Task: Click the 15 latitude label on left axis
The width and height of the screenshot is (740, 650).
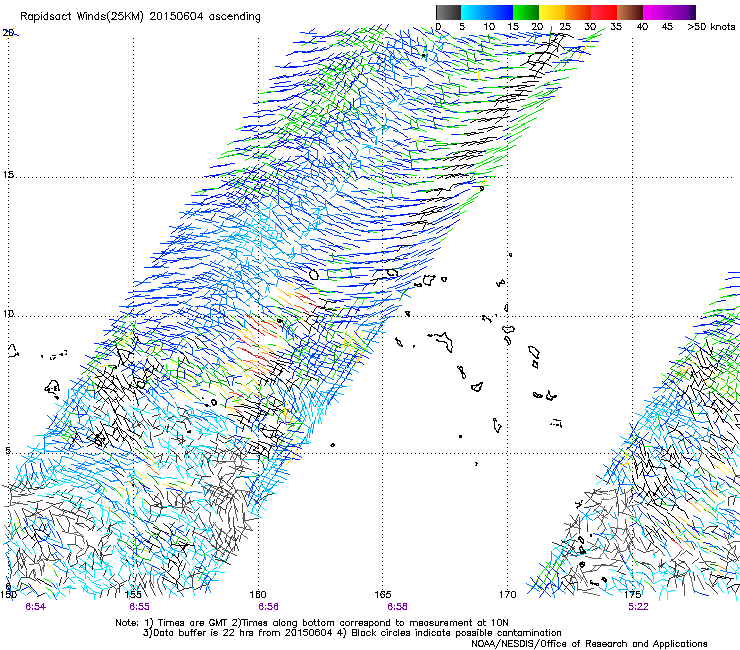Action: (8, 175)
